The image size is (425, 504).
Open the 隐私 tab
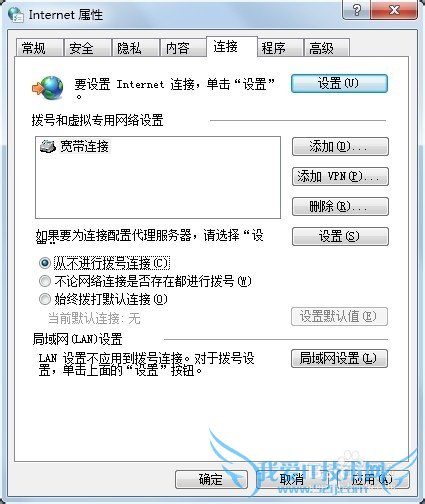[135, 48]
